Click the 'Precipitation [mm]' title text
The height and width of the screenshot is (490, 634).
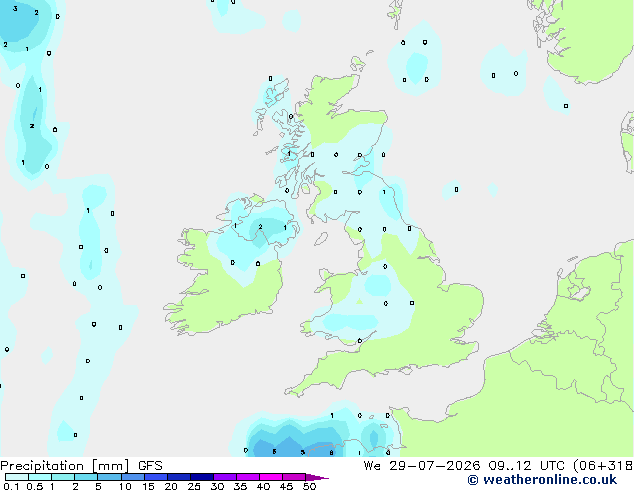tap(65, 466)
